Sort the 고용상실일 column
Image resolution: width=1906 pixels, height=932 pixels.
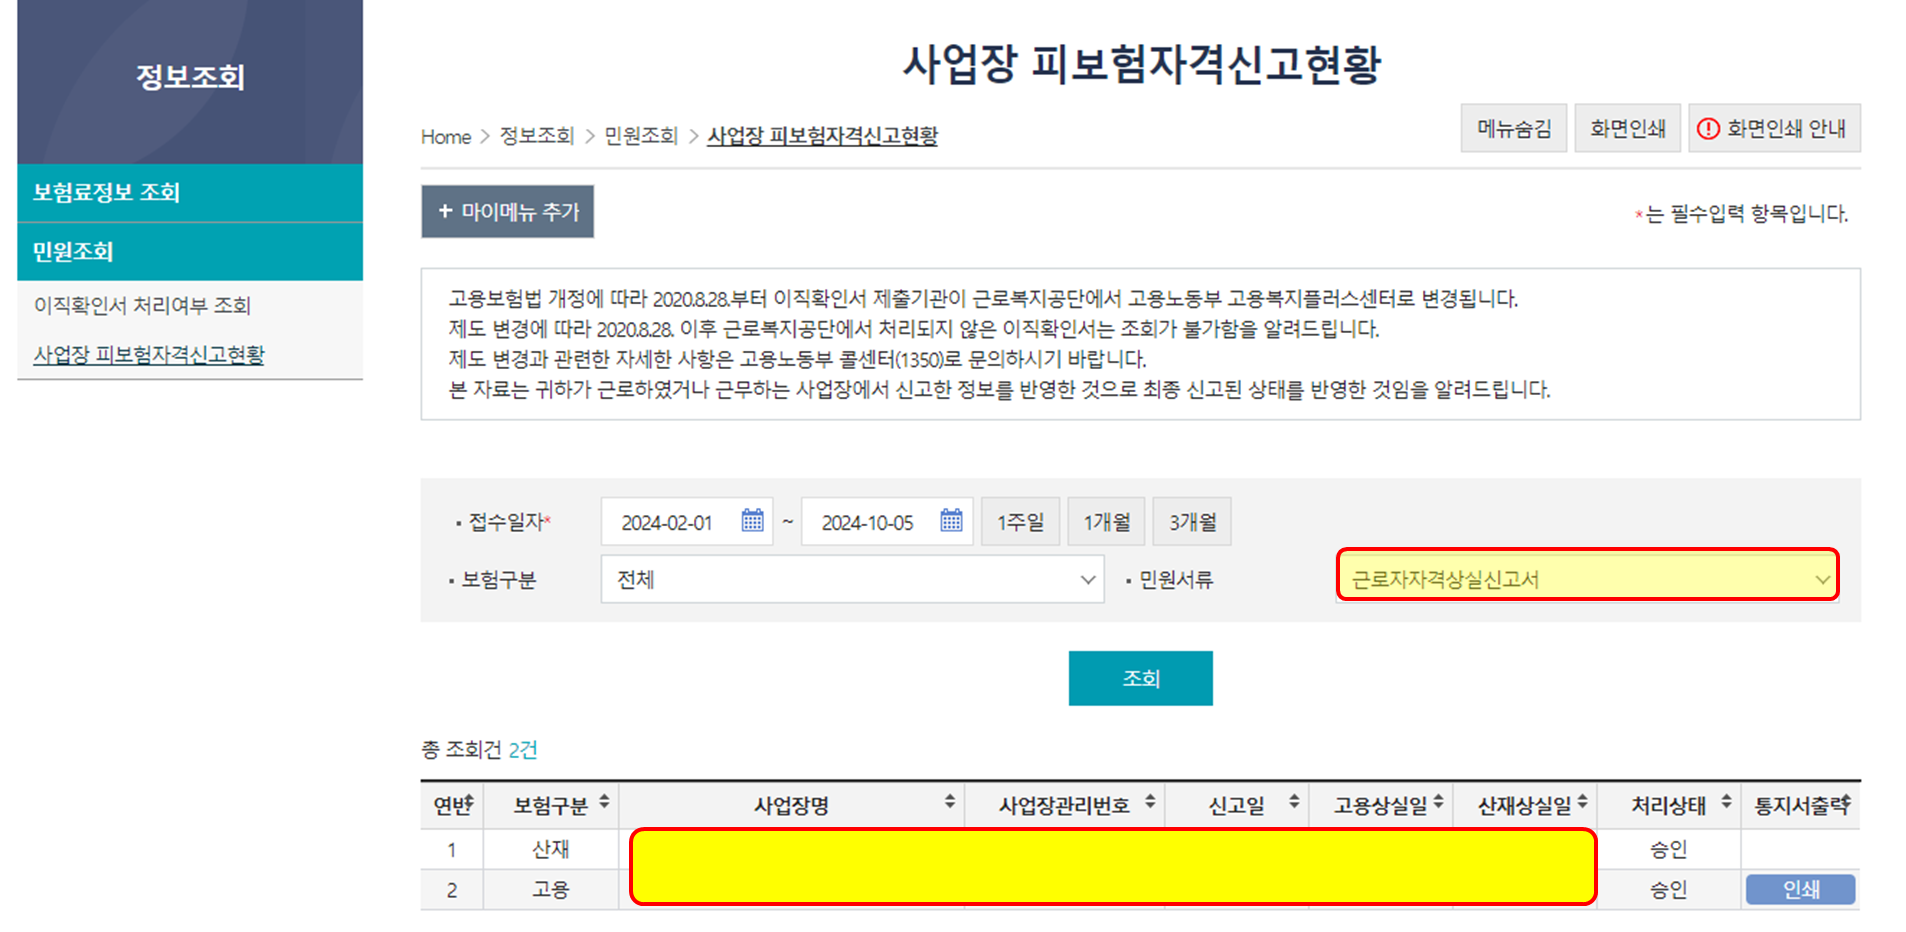coord(1440,804)
